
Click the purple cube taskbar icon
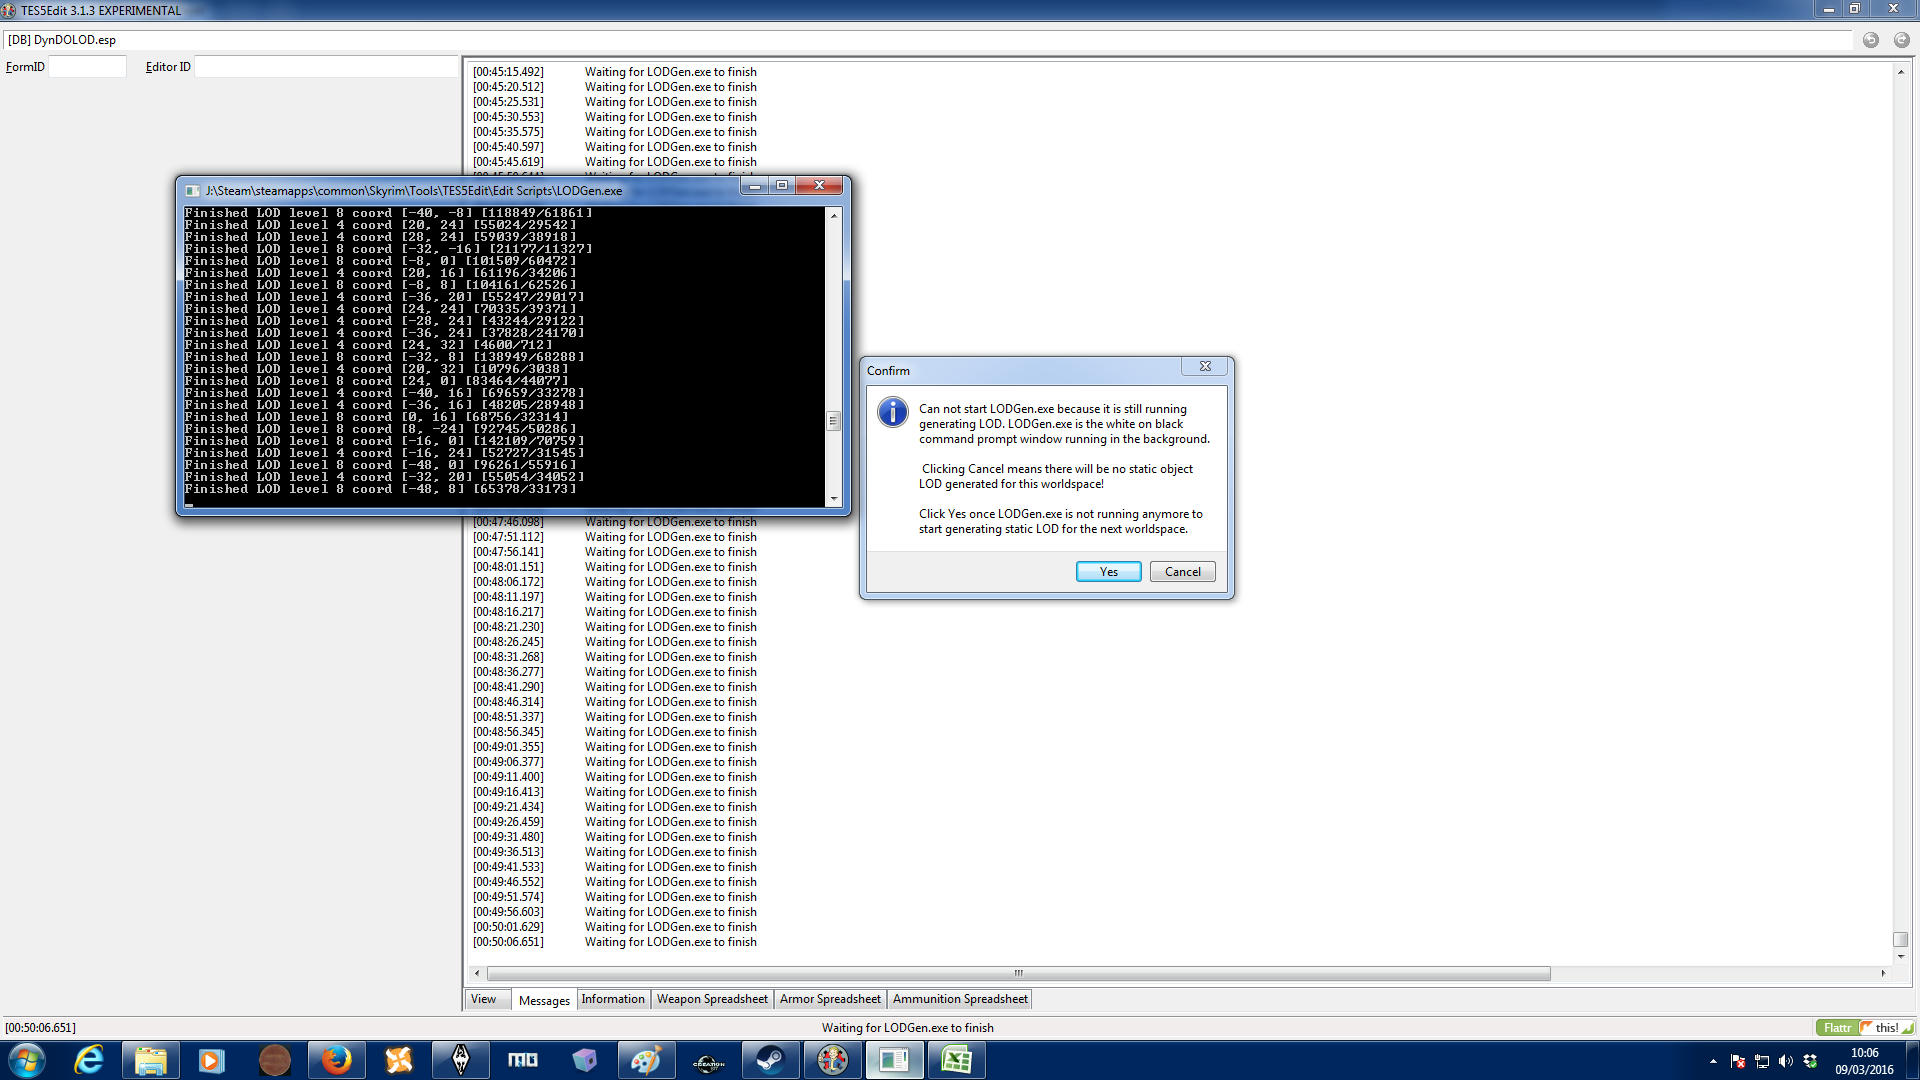coord(584,1060)
